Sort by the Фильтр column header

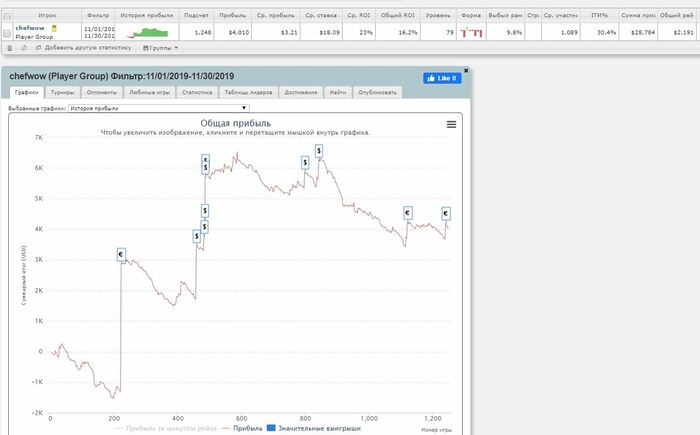point(98,15)
